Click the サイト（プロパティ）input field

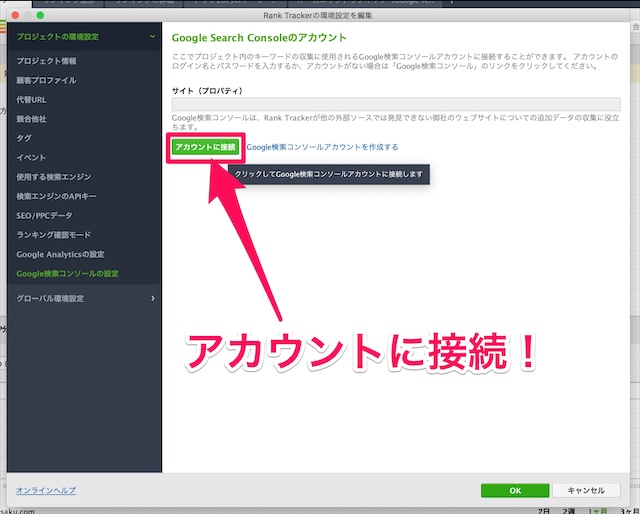pos(396,104)
